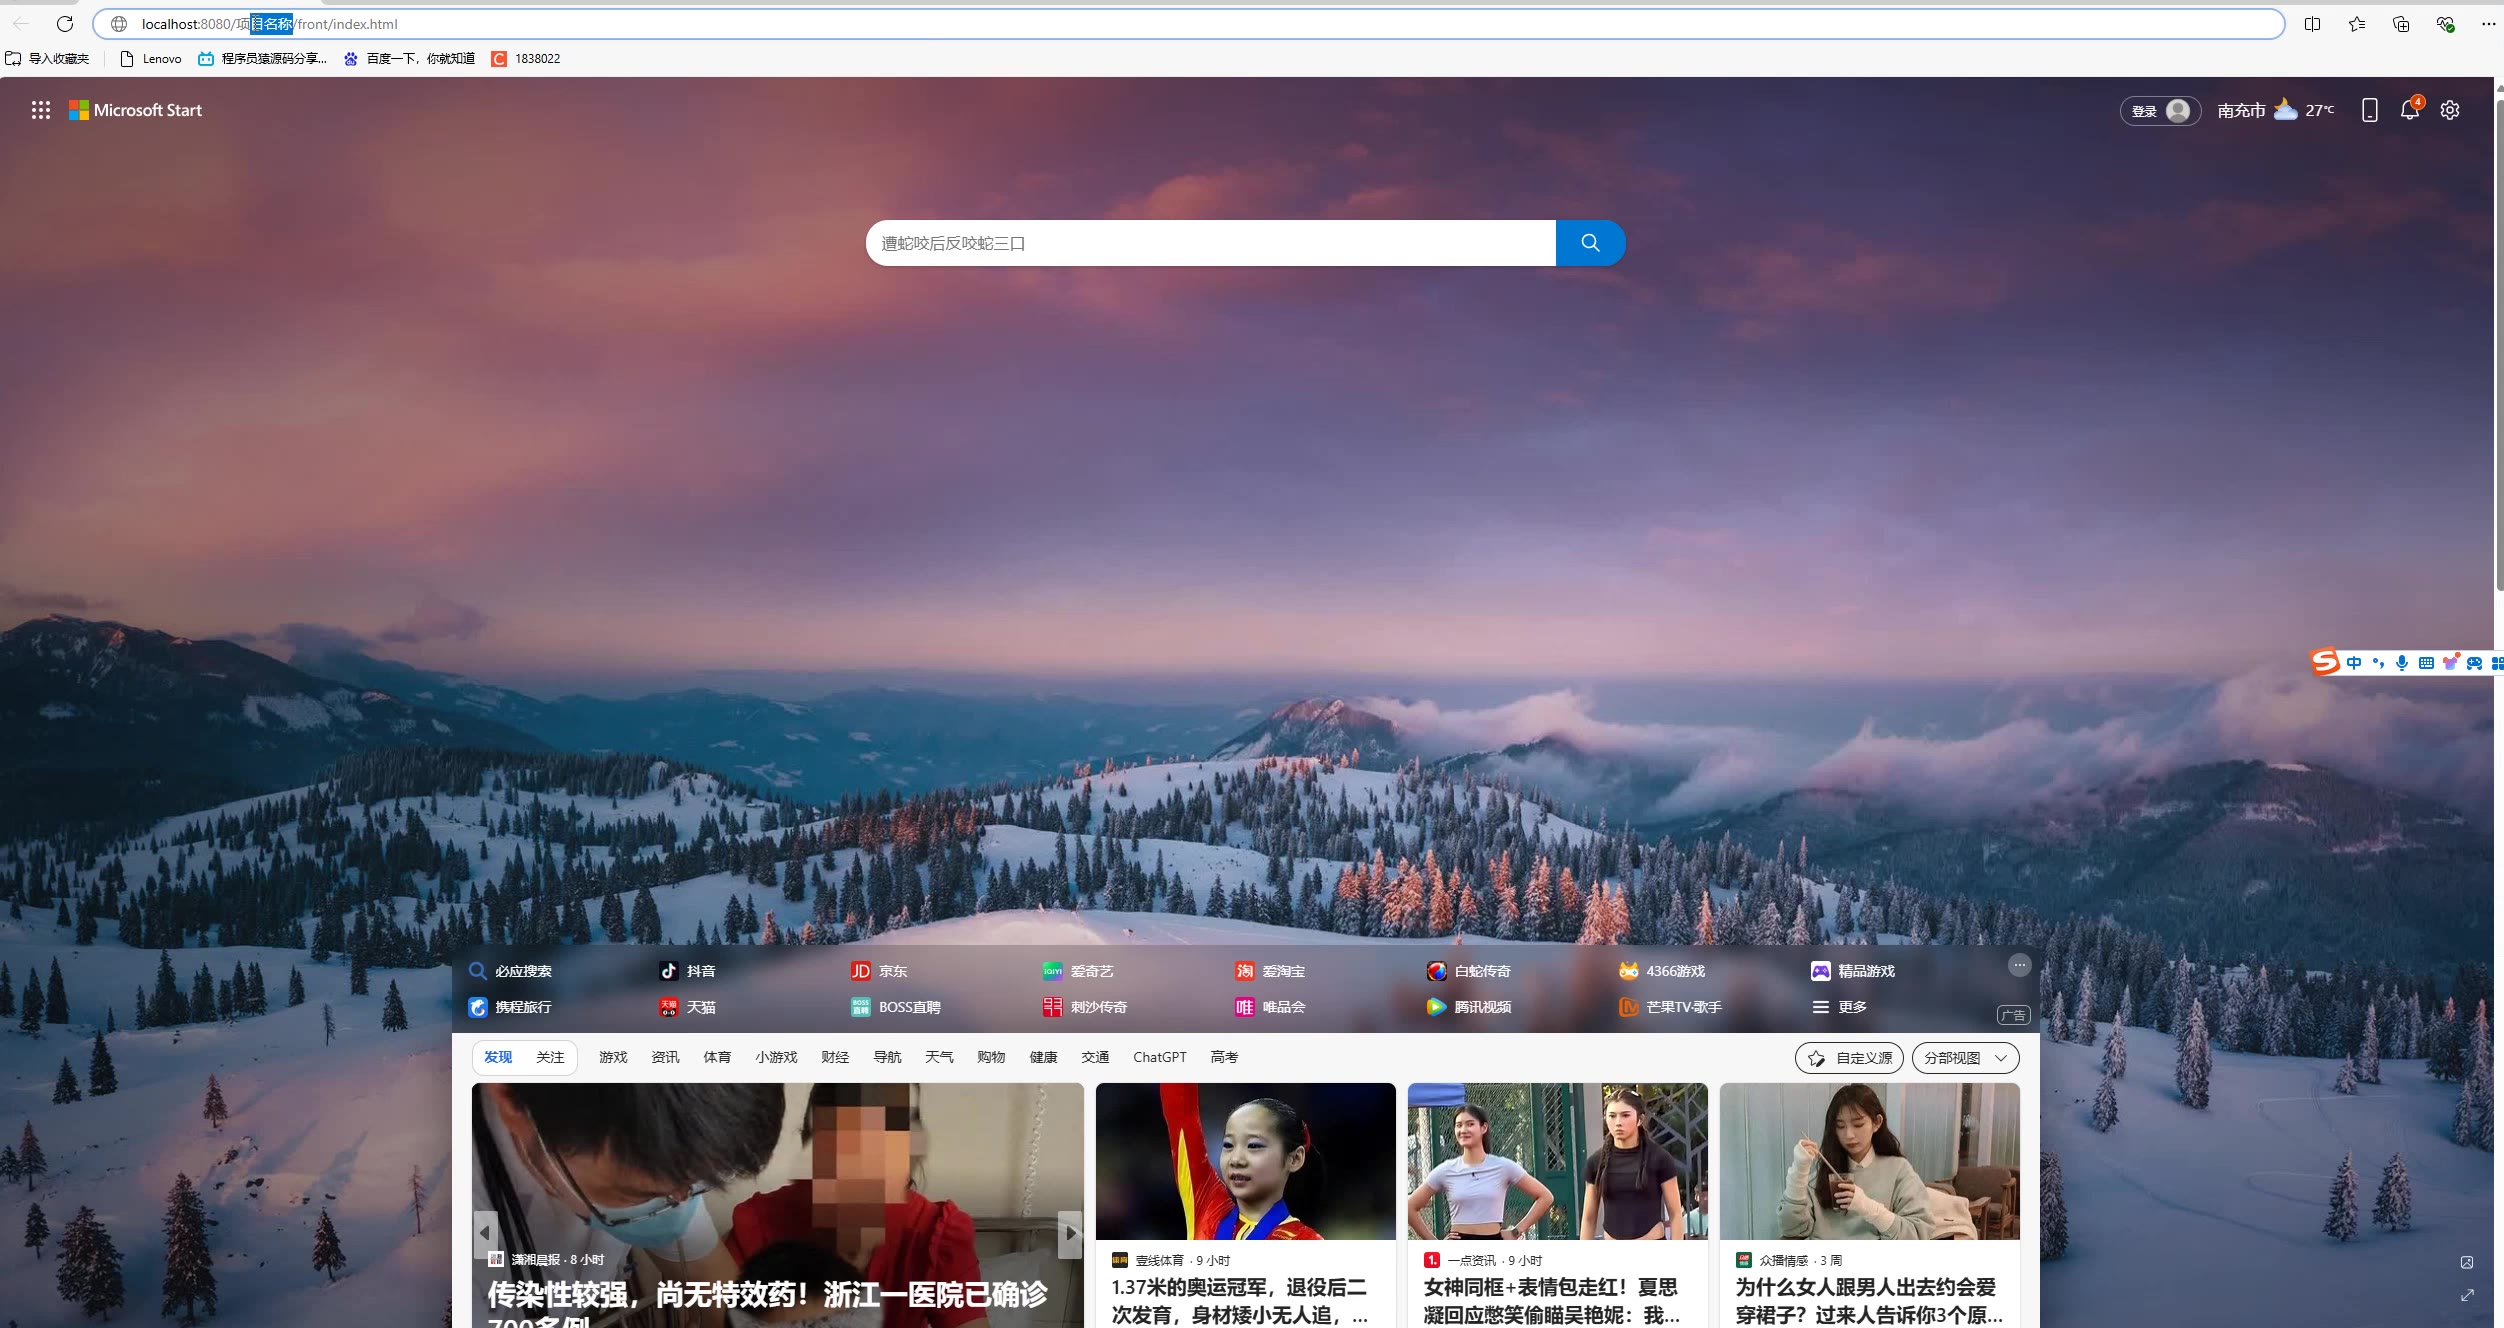Viewport: 2504px width, 1328px height.
Task: Expand the 分部视图 layout dropdown
Action: [1965, 1058]
